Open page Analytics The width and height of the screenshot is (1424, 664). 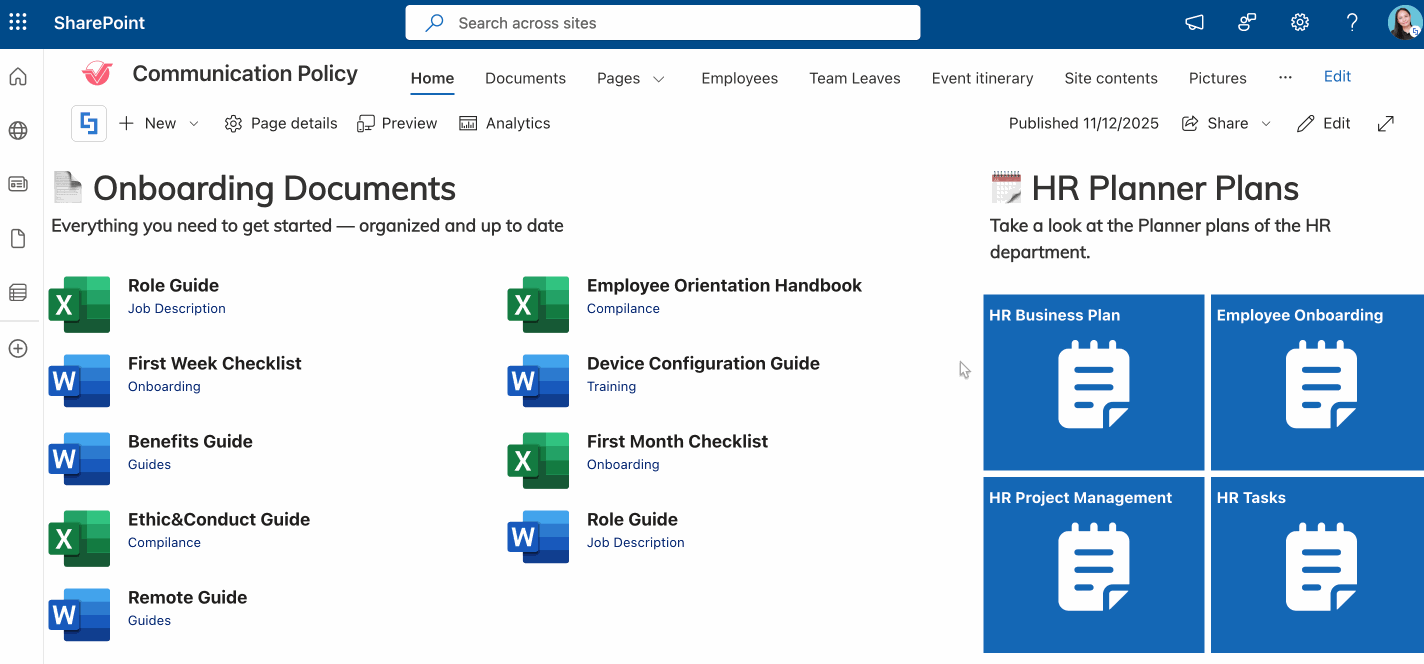point(505,123)
